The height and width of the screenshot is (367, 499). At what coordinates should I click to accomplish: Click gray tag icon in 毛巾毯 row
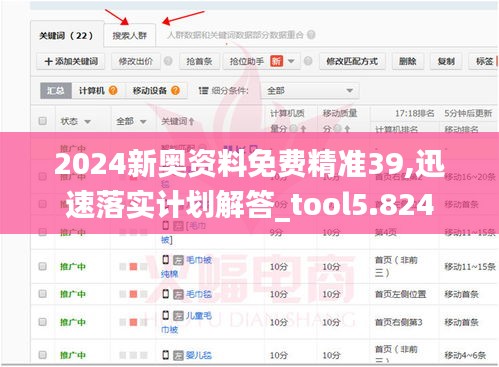pos(178,294)
